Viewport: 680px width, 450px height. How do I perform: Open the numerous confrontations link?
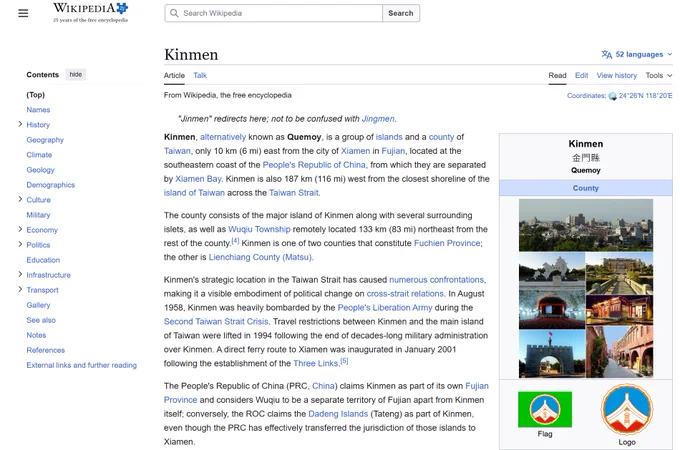(x=436, y=280)
